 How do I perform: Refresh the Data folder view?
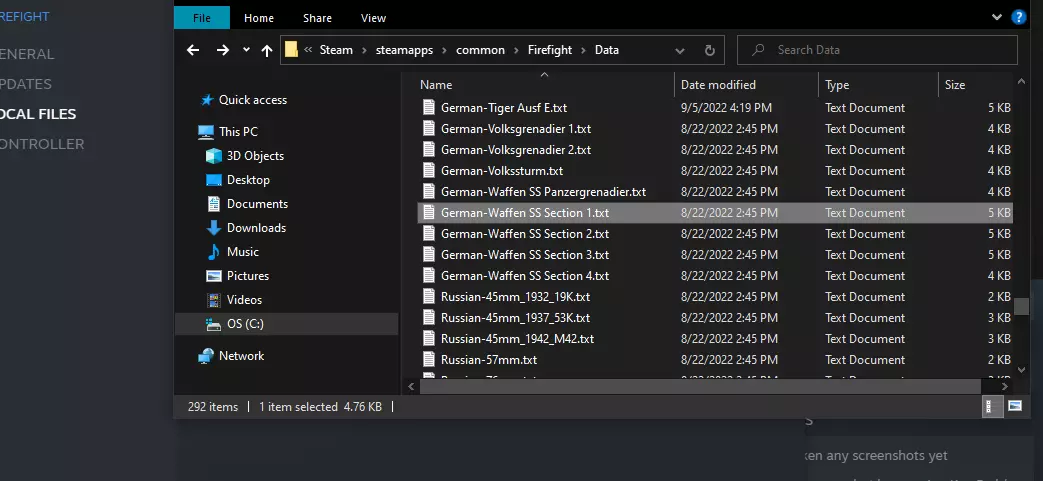point(710,50)
